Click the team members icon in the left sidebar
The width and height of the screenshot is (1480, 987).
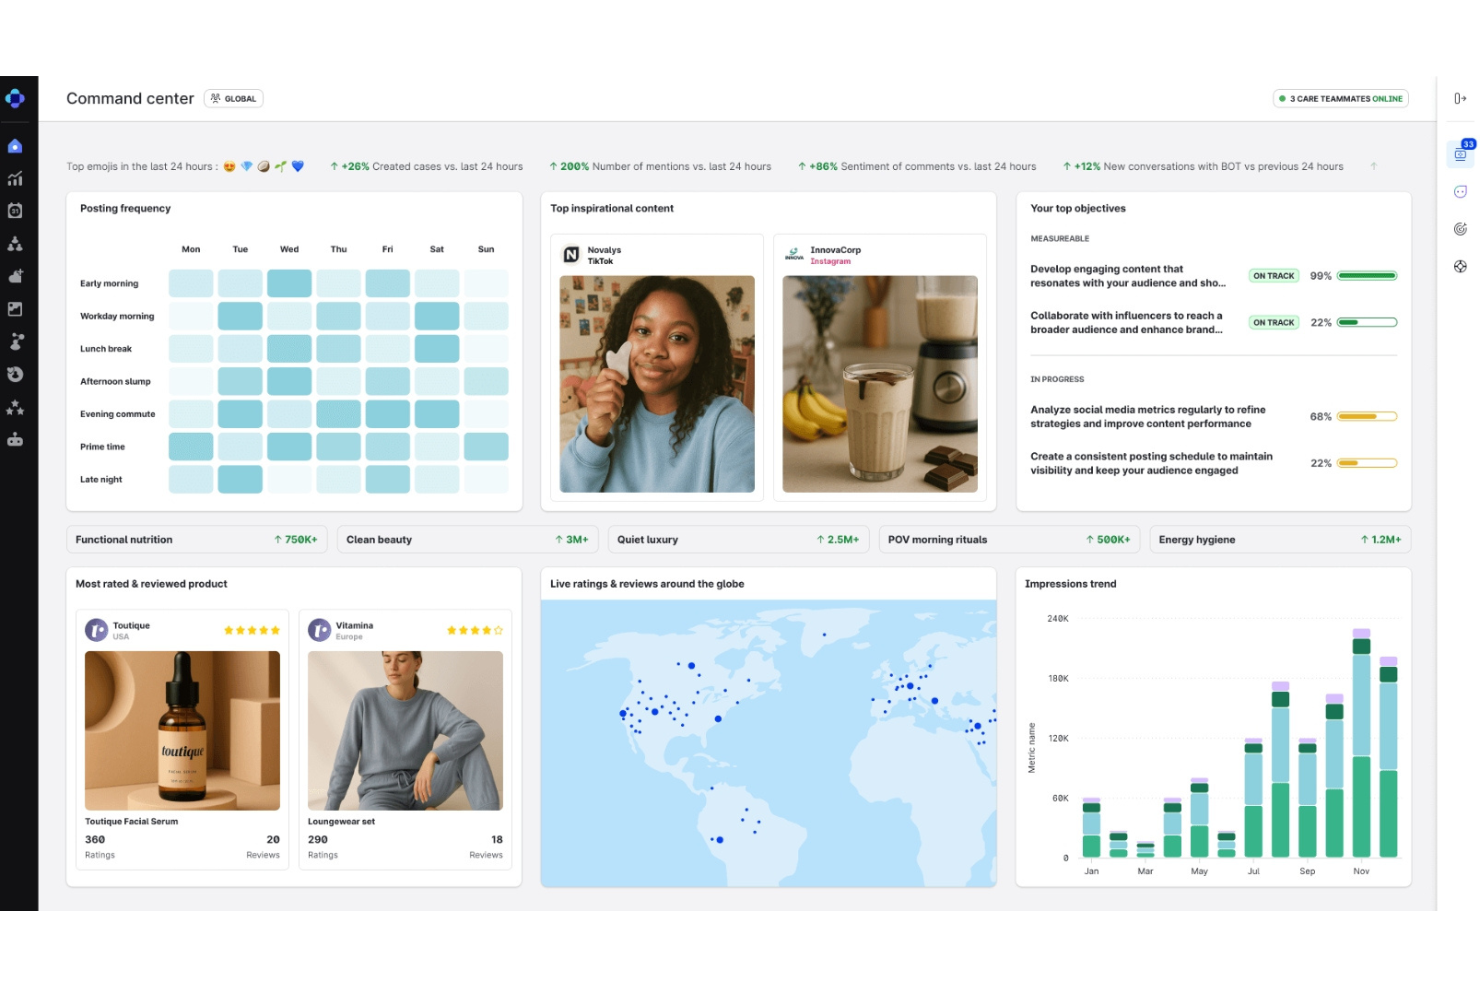[15, 243]
